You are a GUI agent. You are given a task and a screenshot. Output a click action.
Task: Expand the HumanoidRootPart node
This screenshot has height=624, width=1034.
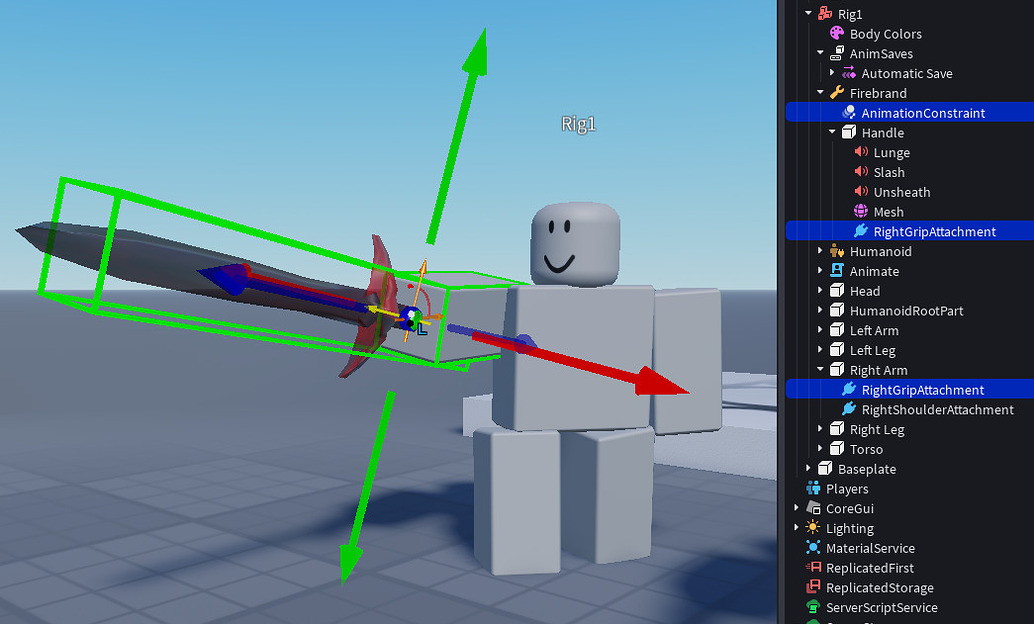point(820,310)
